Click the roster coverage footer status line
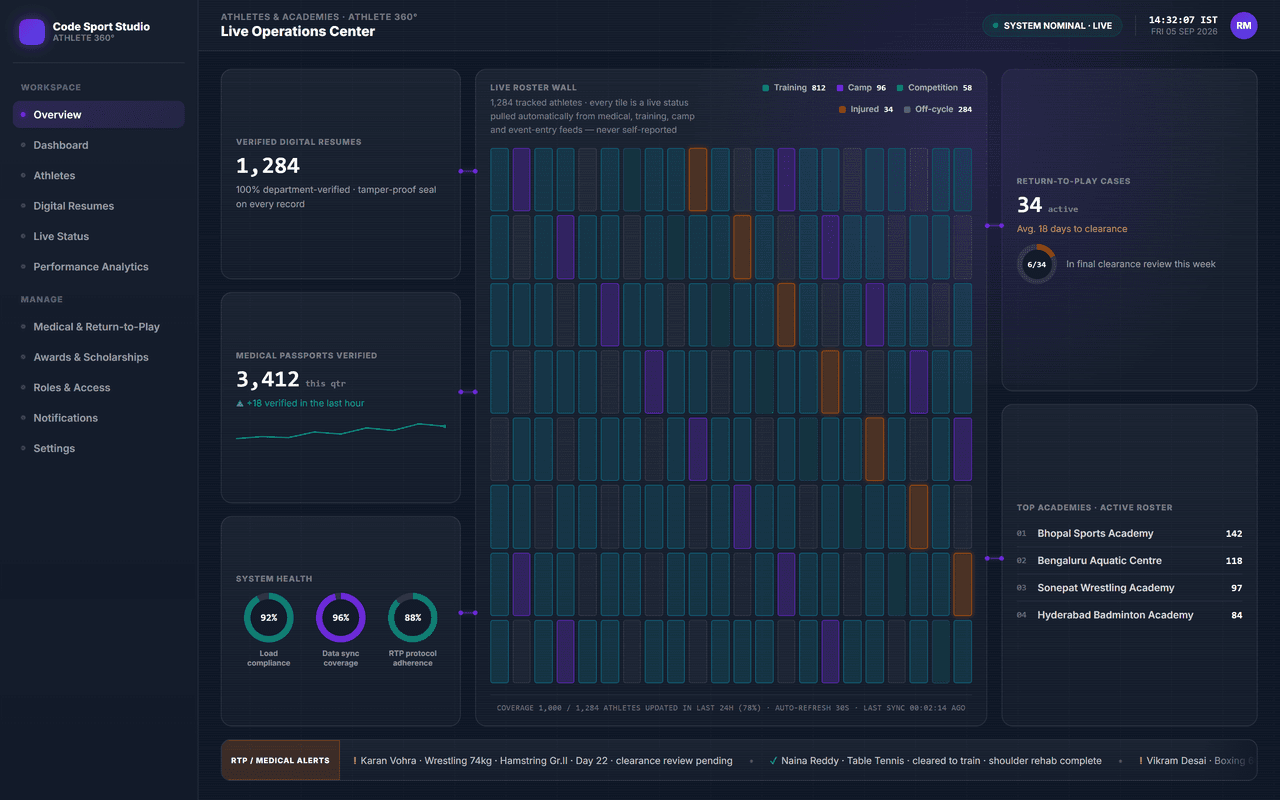Viewport: 1280px width, 800px height. 731,708
